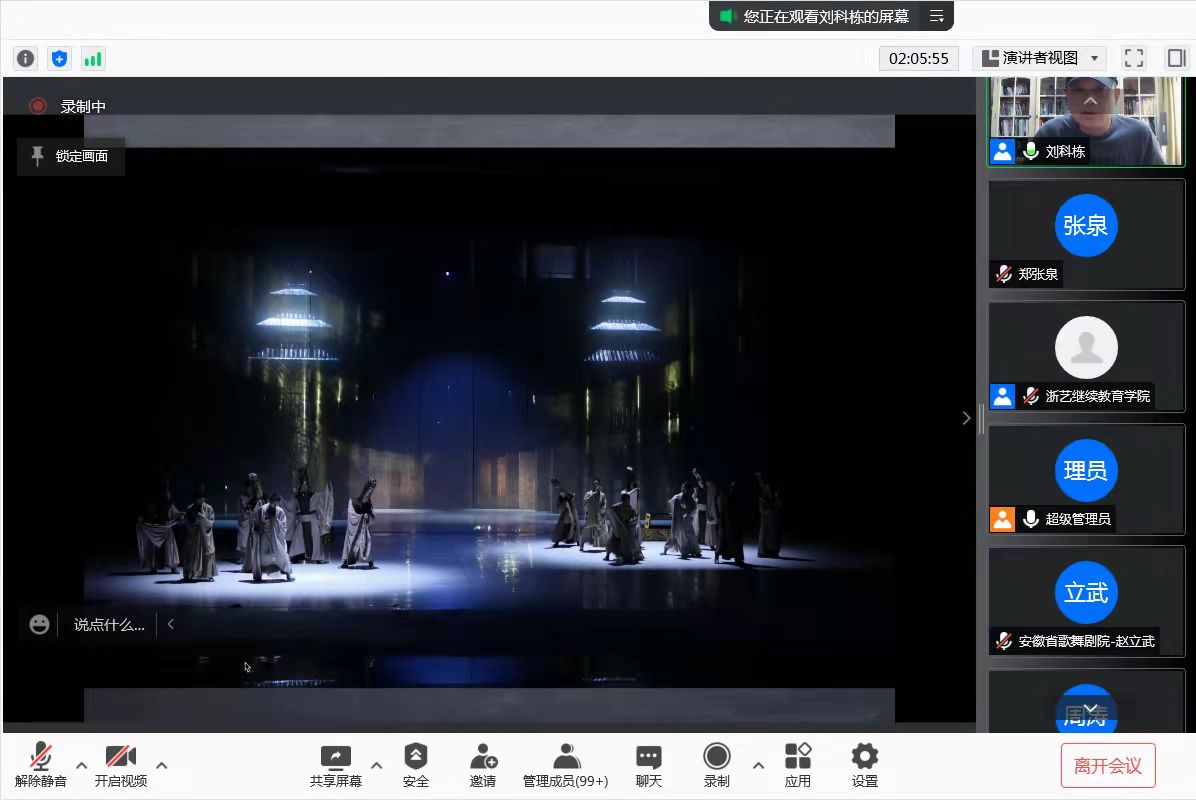Viewport: 1196px width, 800px height.
Task: Open the Settings gear
Action: (865, 765)
